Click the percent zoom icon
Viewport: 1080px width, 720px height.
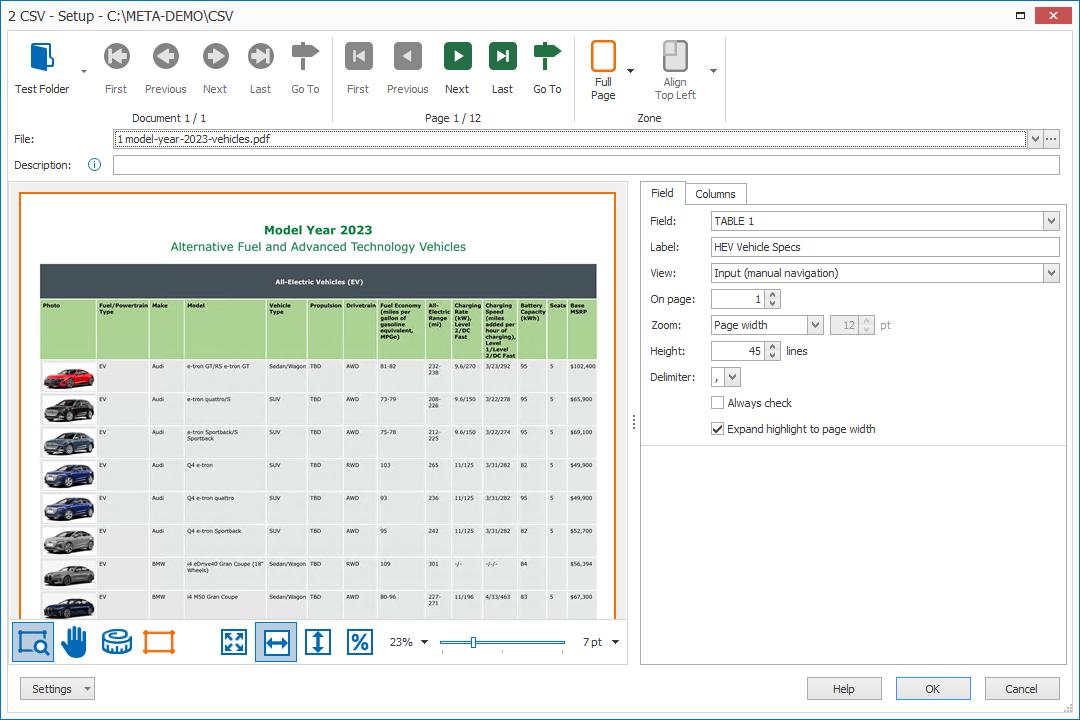(x=360, y=642)
